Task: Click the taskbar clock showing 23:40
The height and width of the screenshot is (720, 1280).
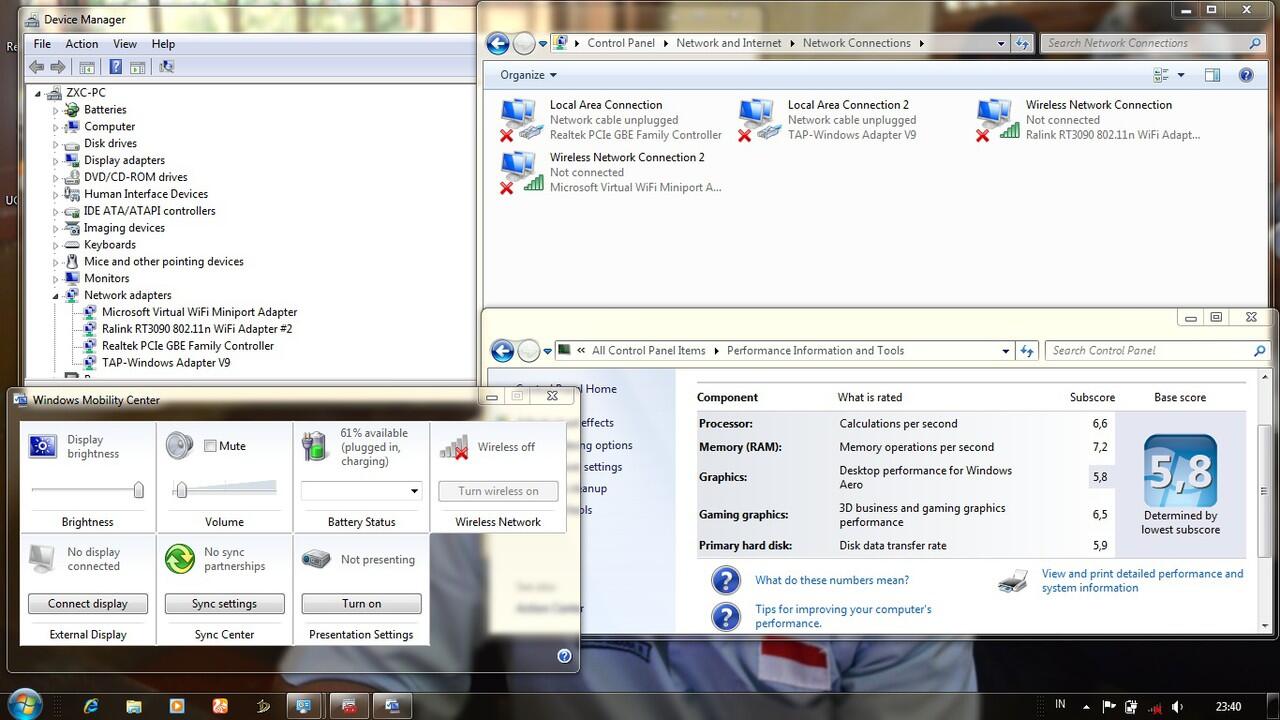Action: [1228, 707]
